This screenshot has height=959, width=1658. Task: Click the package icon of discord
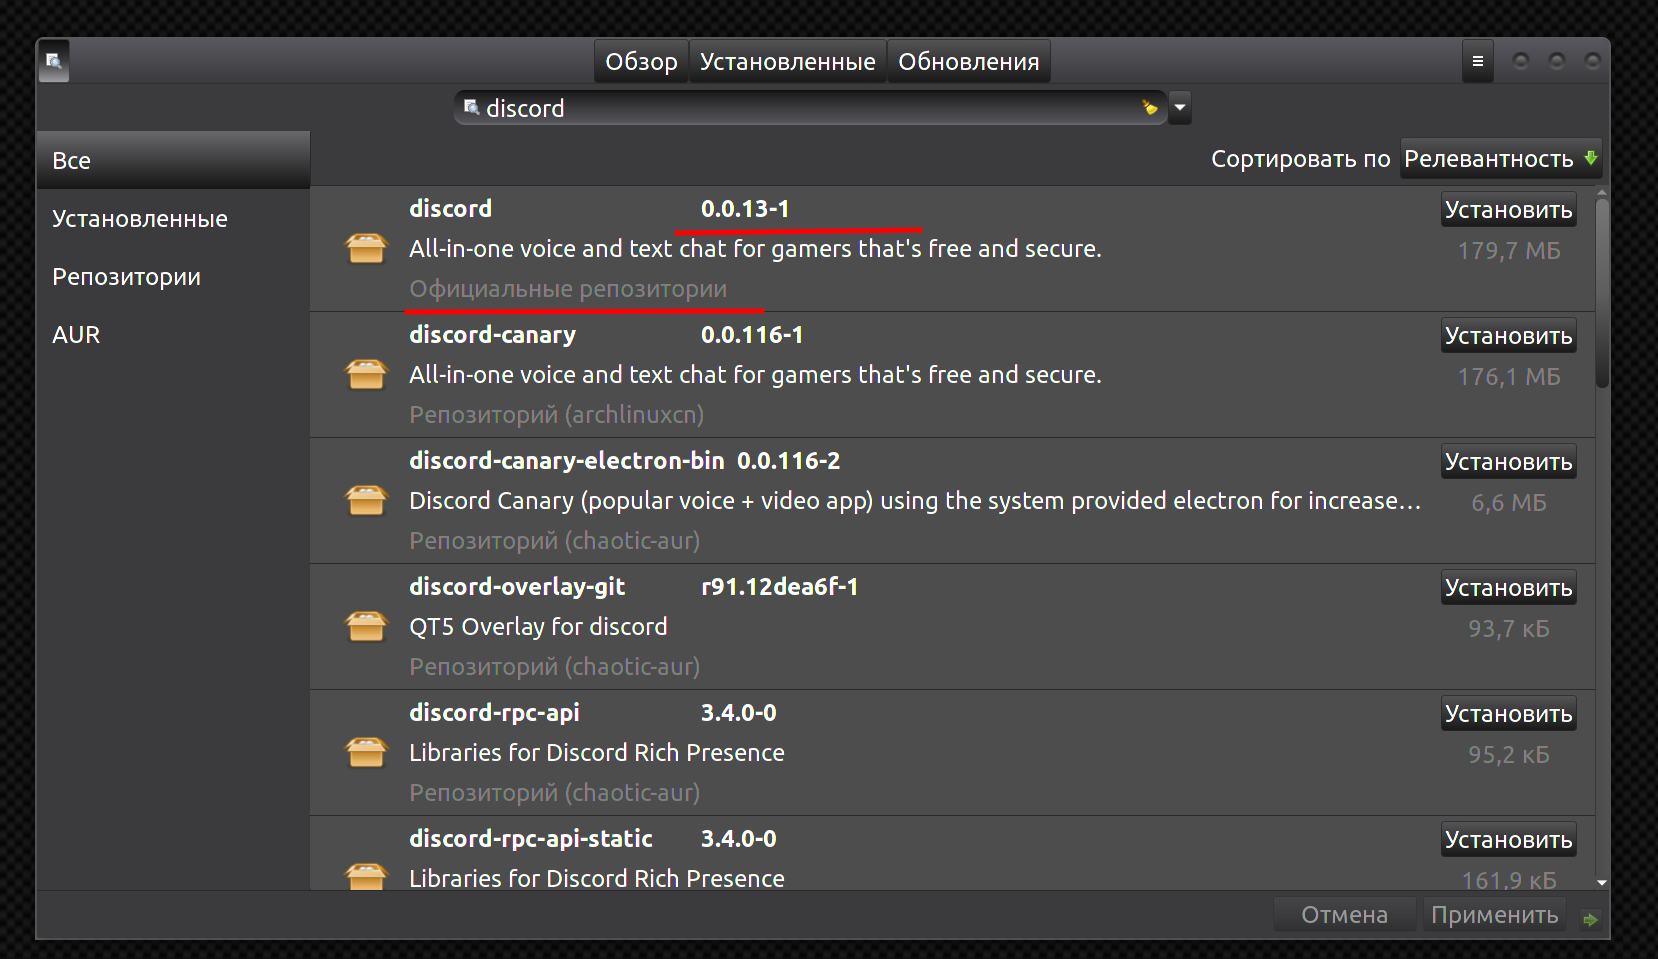(366, 248)
